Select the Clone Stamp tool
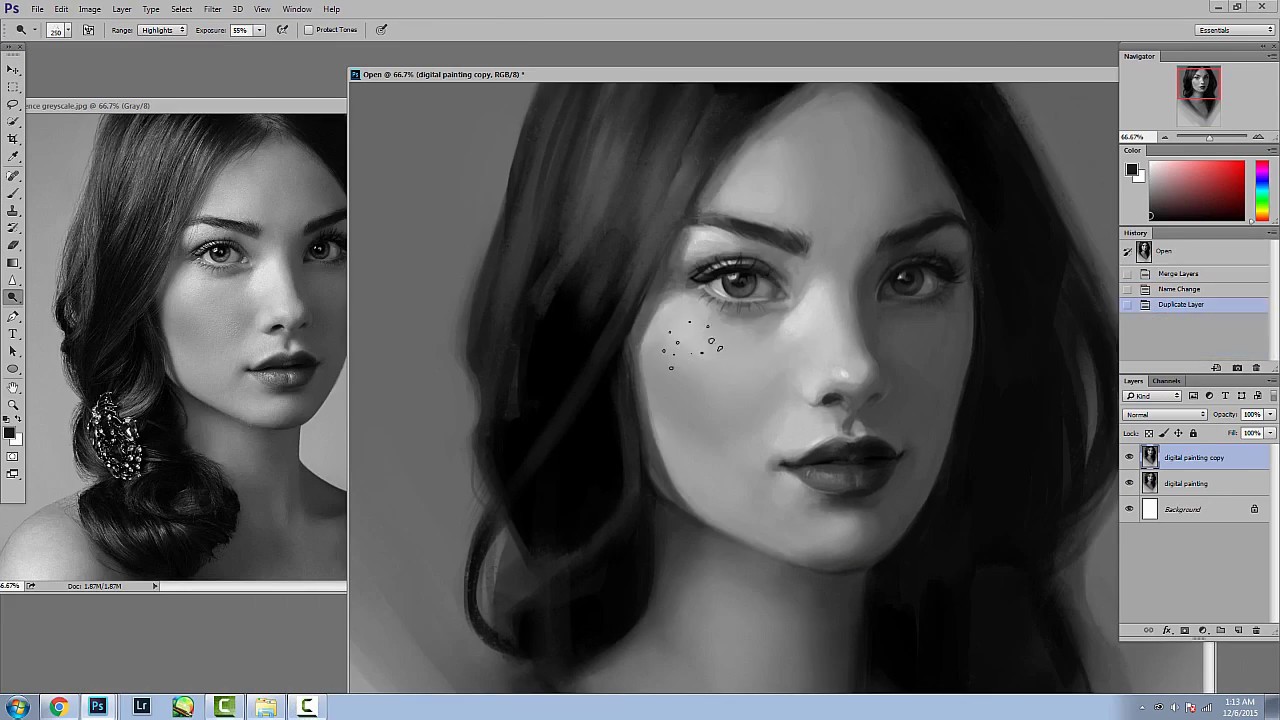Image resolution: width=1280 pixels, height=720 pixels. coord(13,211)
